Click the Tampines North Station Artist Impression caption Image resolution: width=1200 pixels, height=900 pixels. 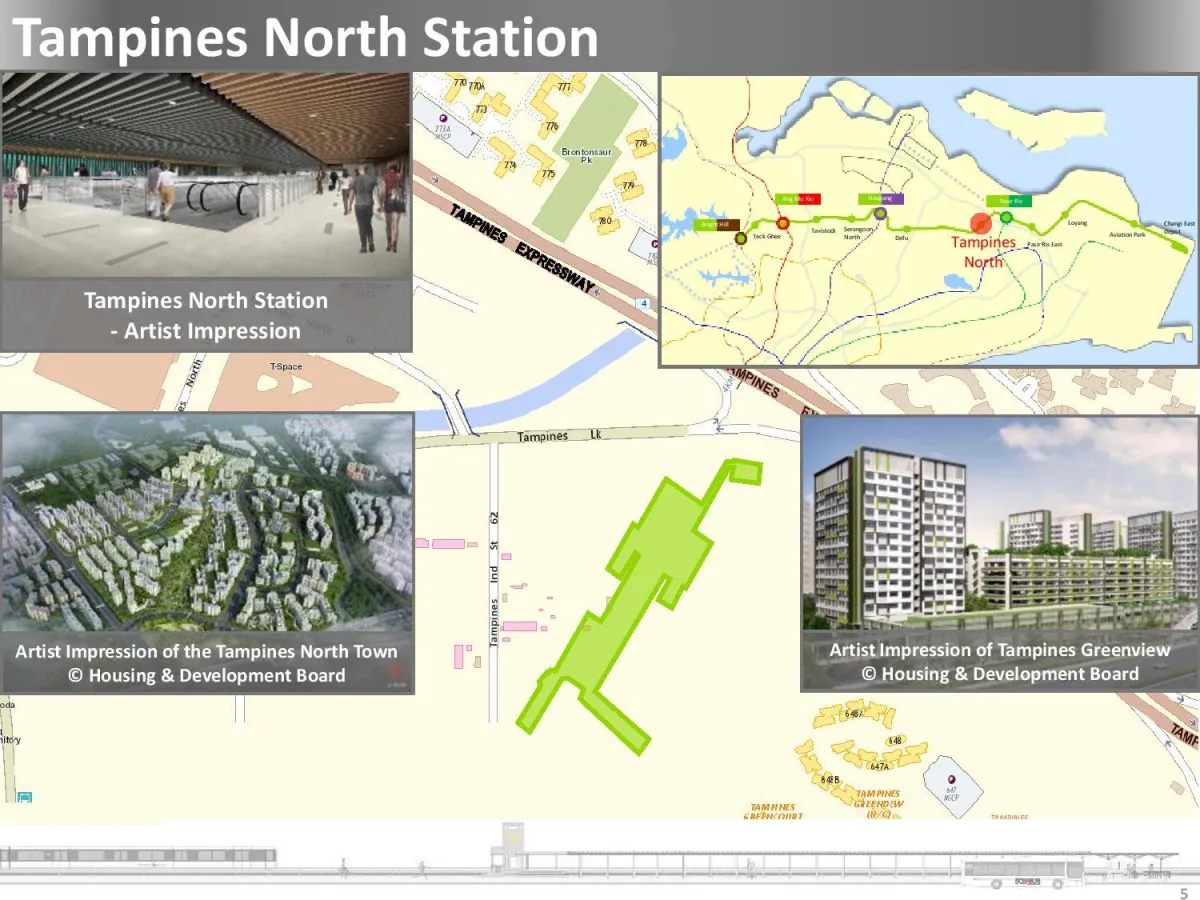[x=206, y=315]
